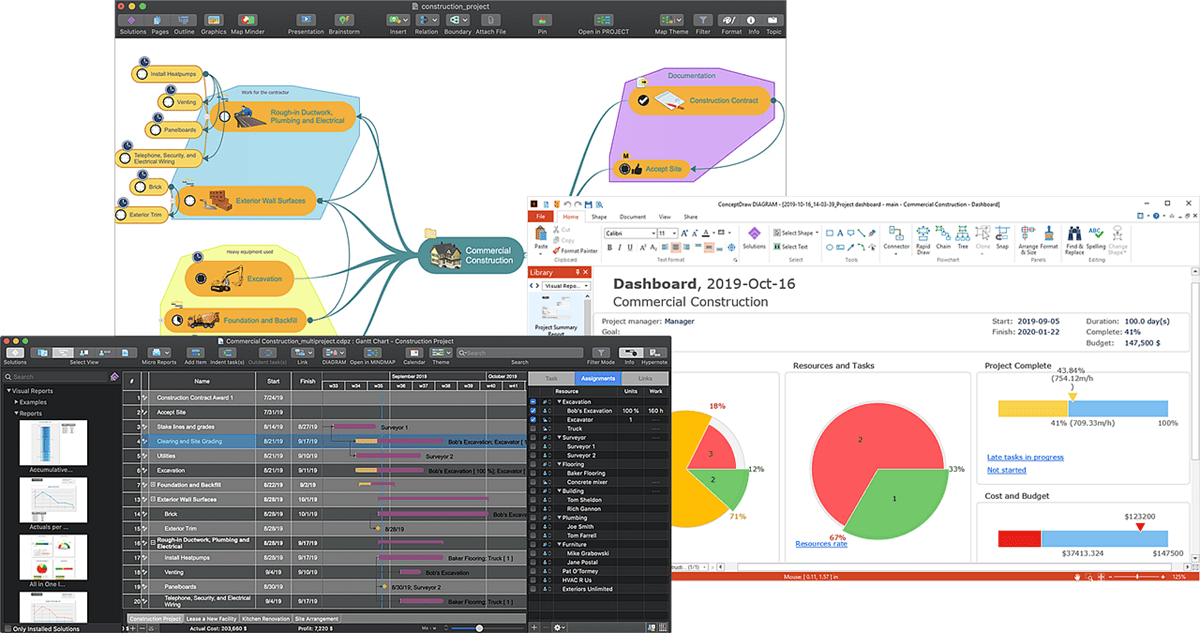This screenshot has width=1200, height=633.
Task: Open Calendar in the Gantt chart toolbar
Action: click(x=413, y=356)
